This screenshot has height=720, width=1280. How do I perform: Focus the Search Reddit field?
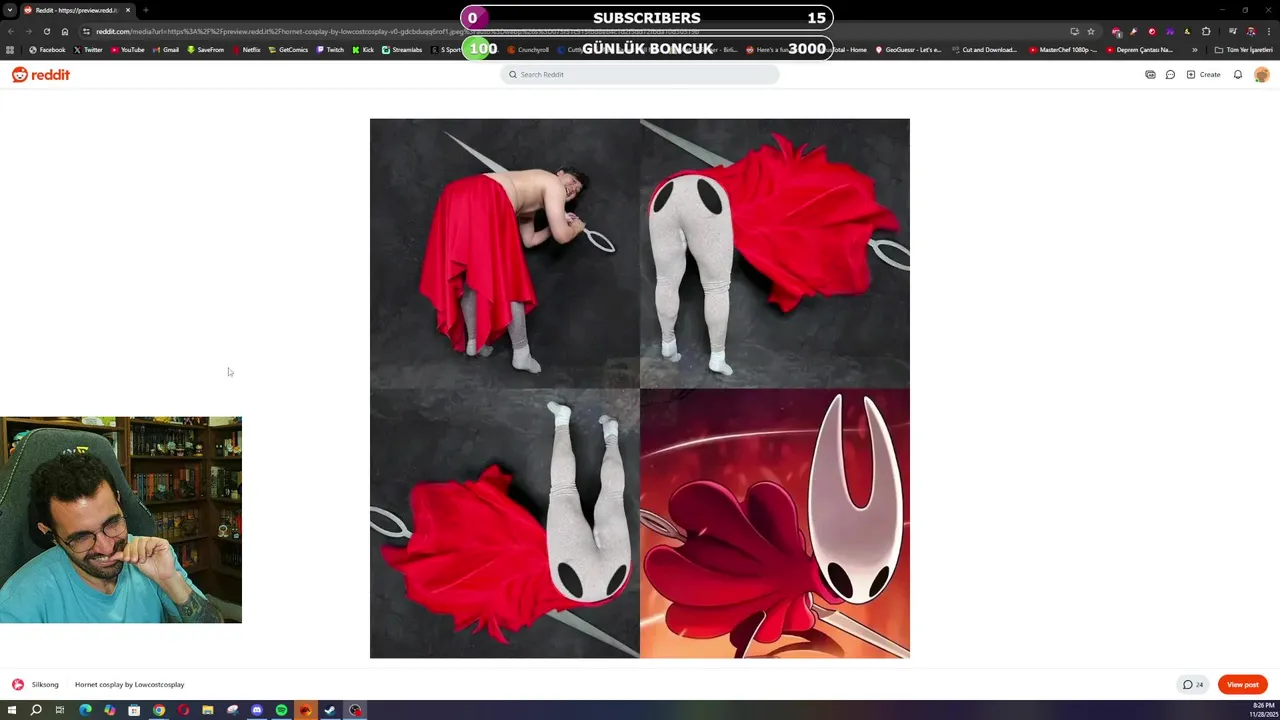(x=640, y=75)
